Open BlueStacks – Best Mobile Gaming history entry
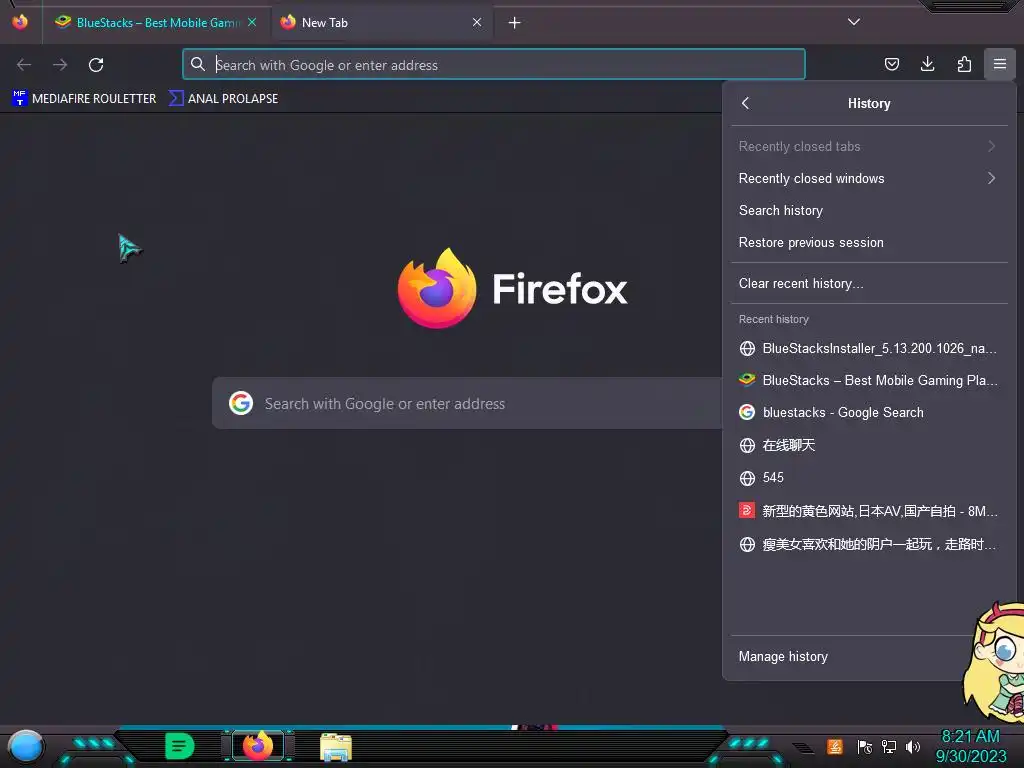This screenshot has width=1024, height=768. 869,380
